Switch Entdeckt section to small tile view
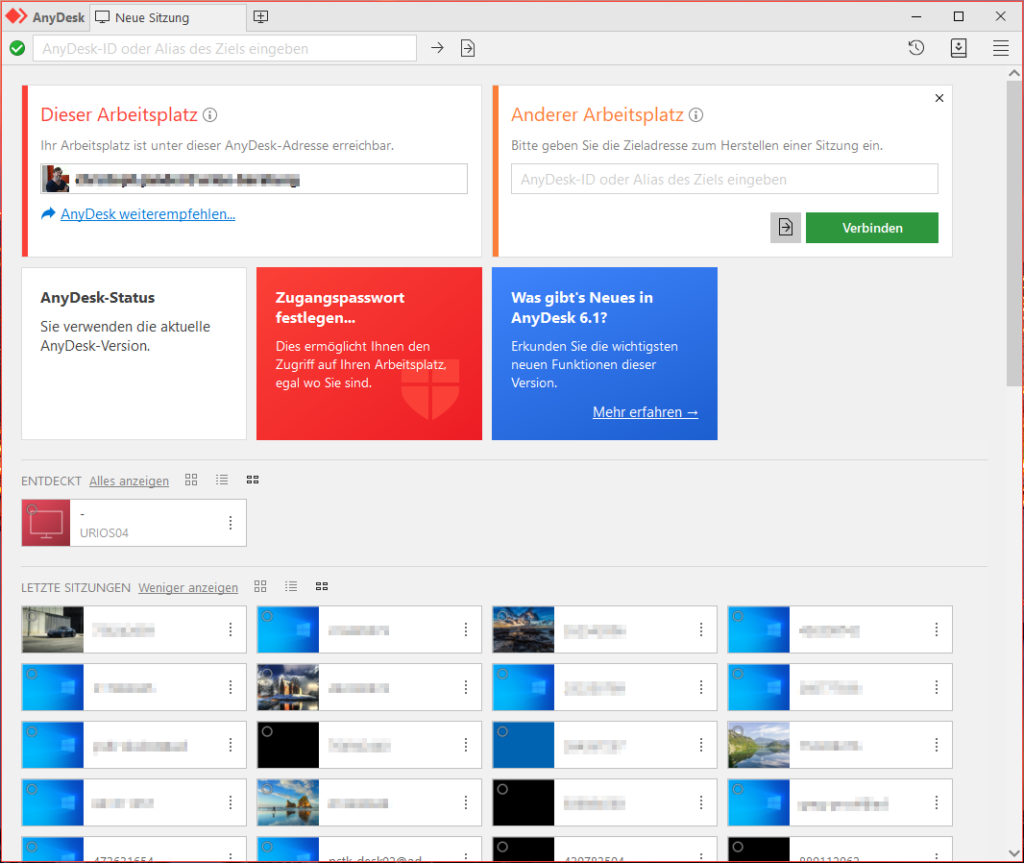The height and width of the screenshot is (863, 1024). pyautogui.click(x=253, y=480)
